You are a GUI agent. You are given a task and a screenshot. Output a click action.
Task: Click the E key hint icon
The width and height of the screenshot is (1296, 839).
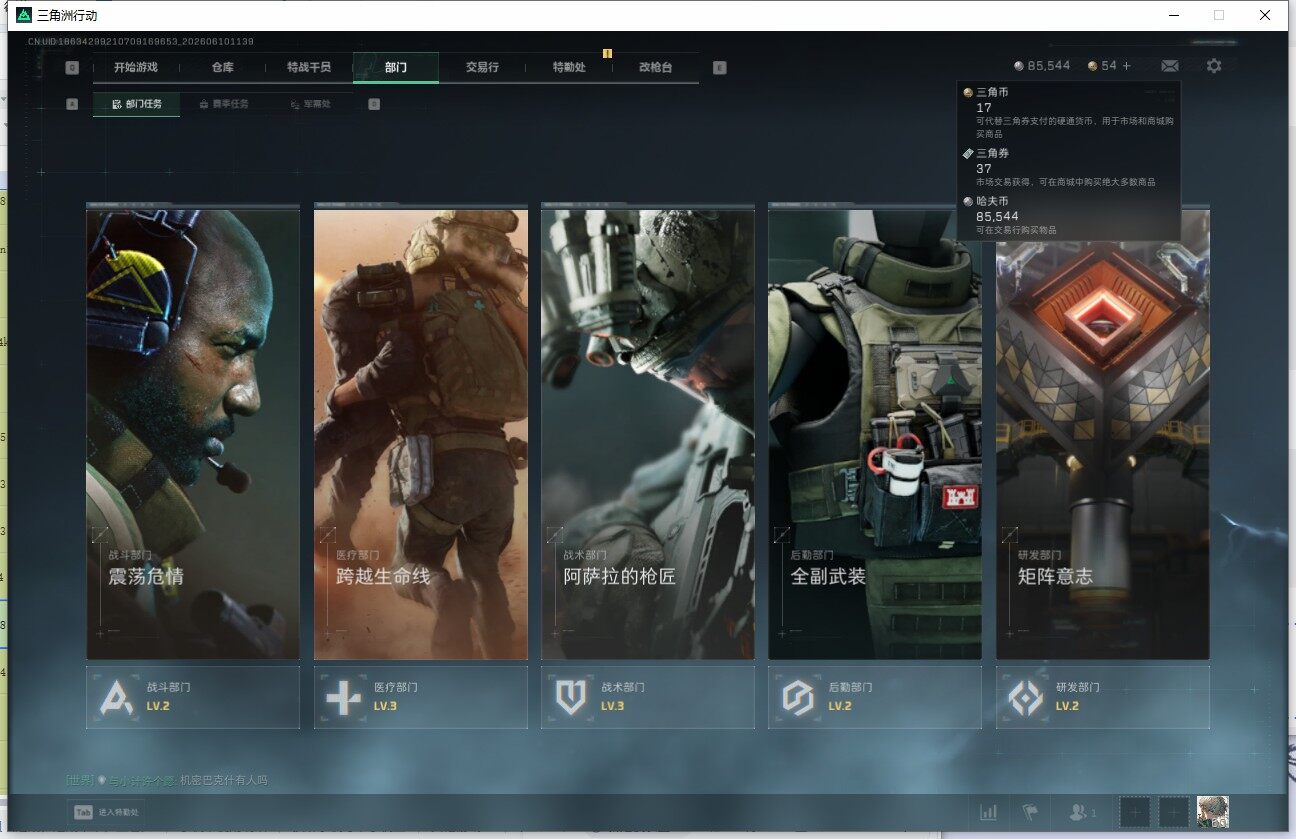[x=720, y=68]
